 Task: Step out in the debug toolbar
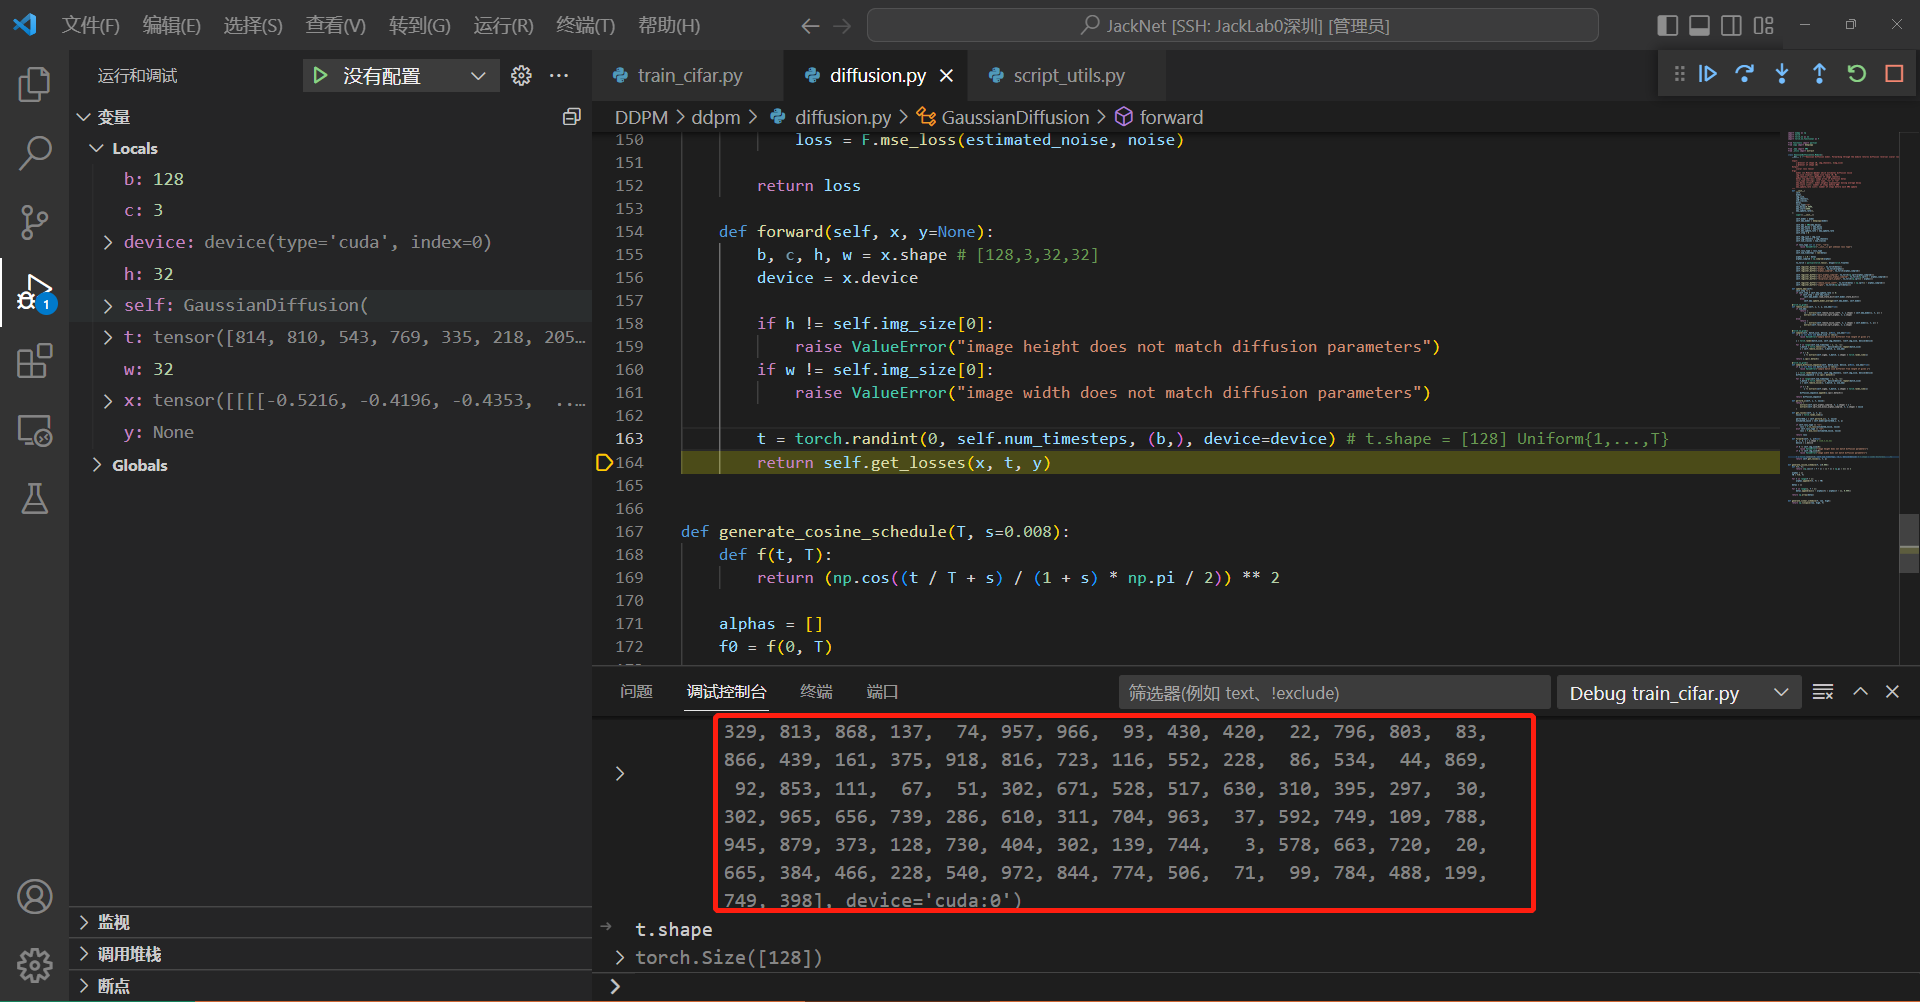pos(1819,74)
